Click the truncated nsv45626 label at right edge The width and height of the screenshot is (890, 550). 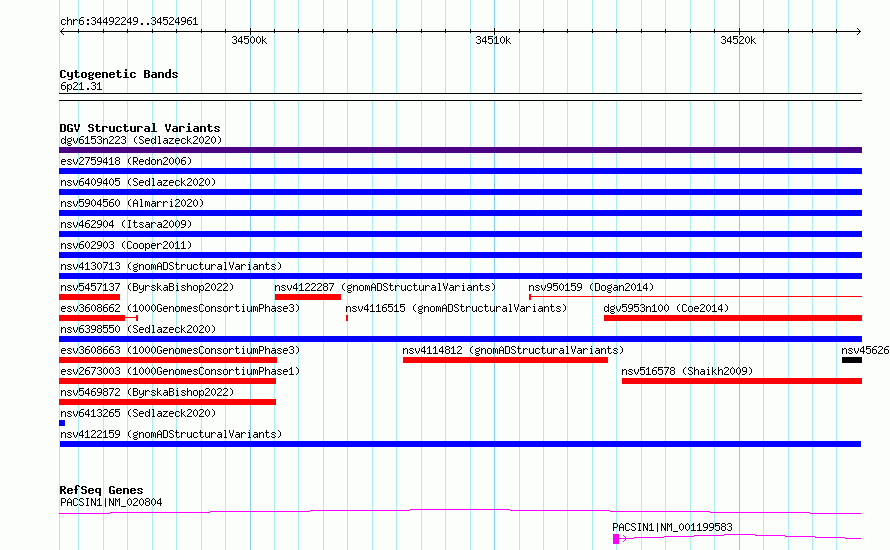pos(865,350)
